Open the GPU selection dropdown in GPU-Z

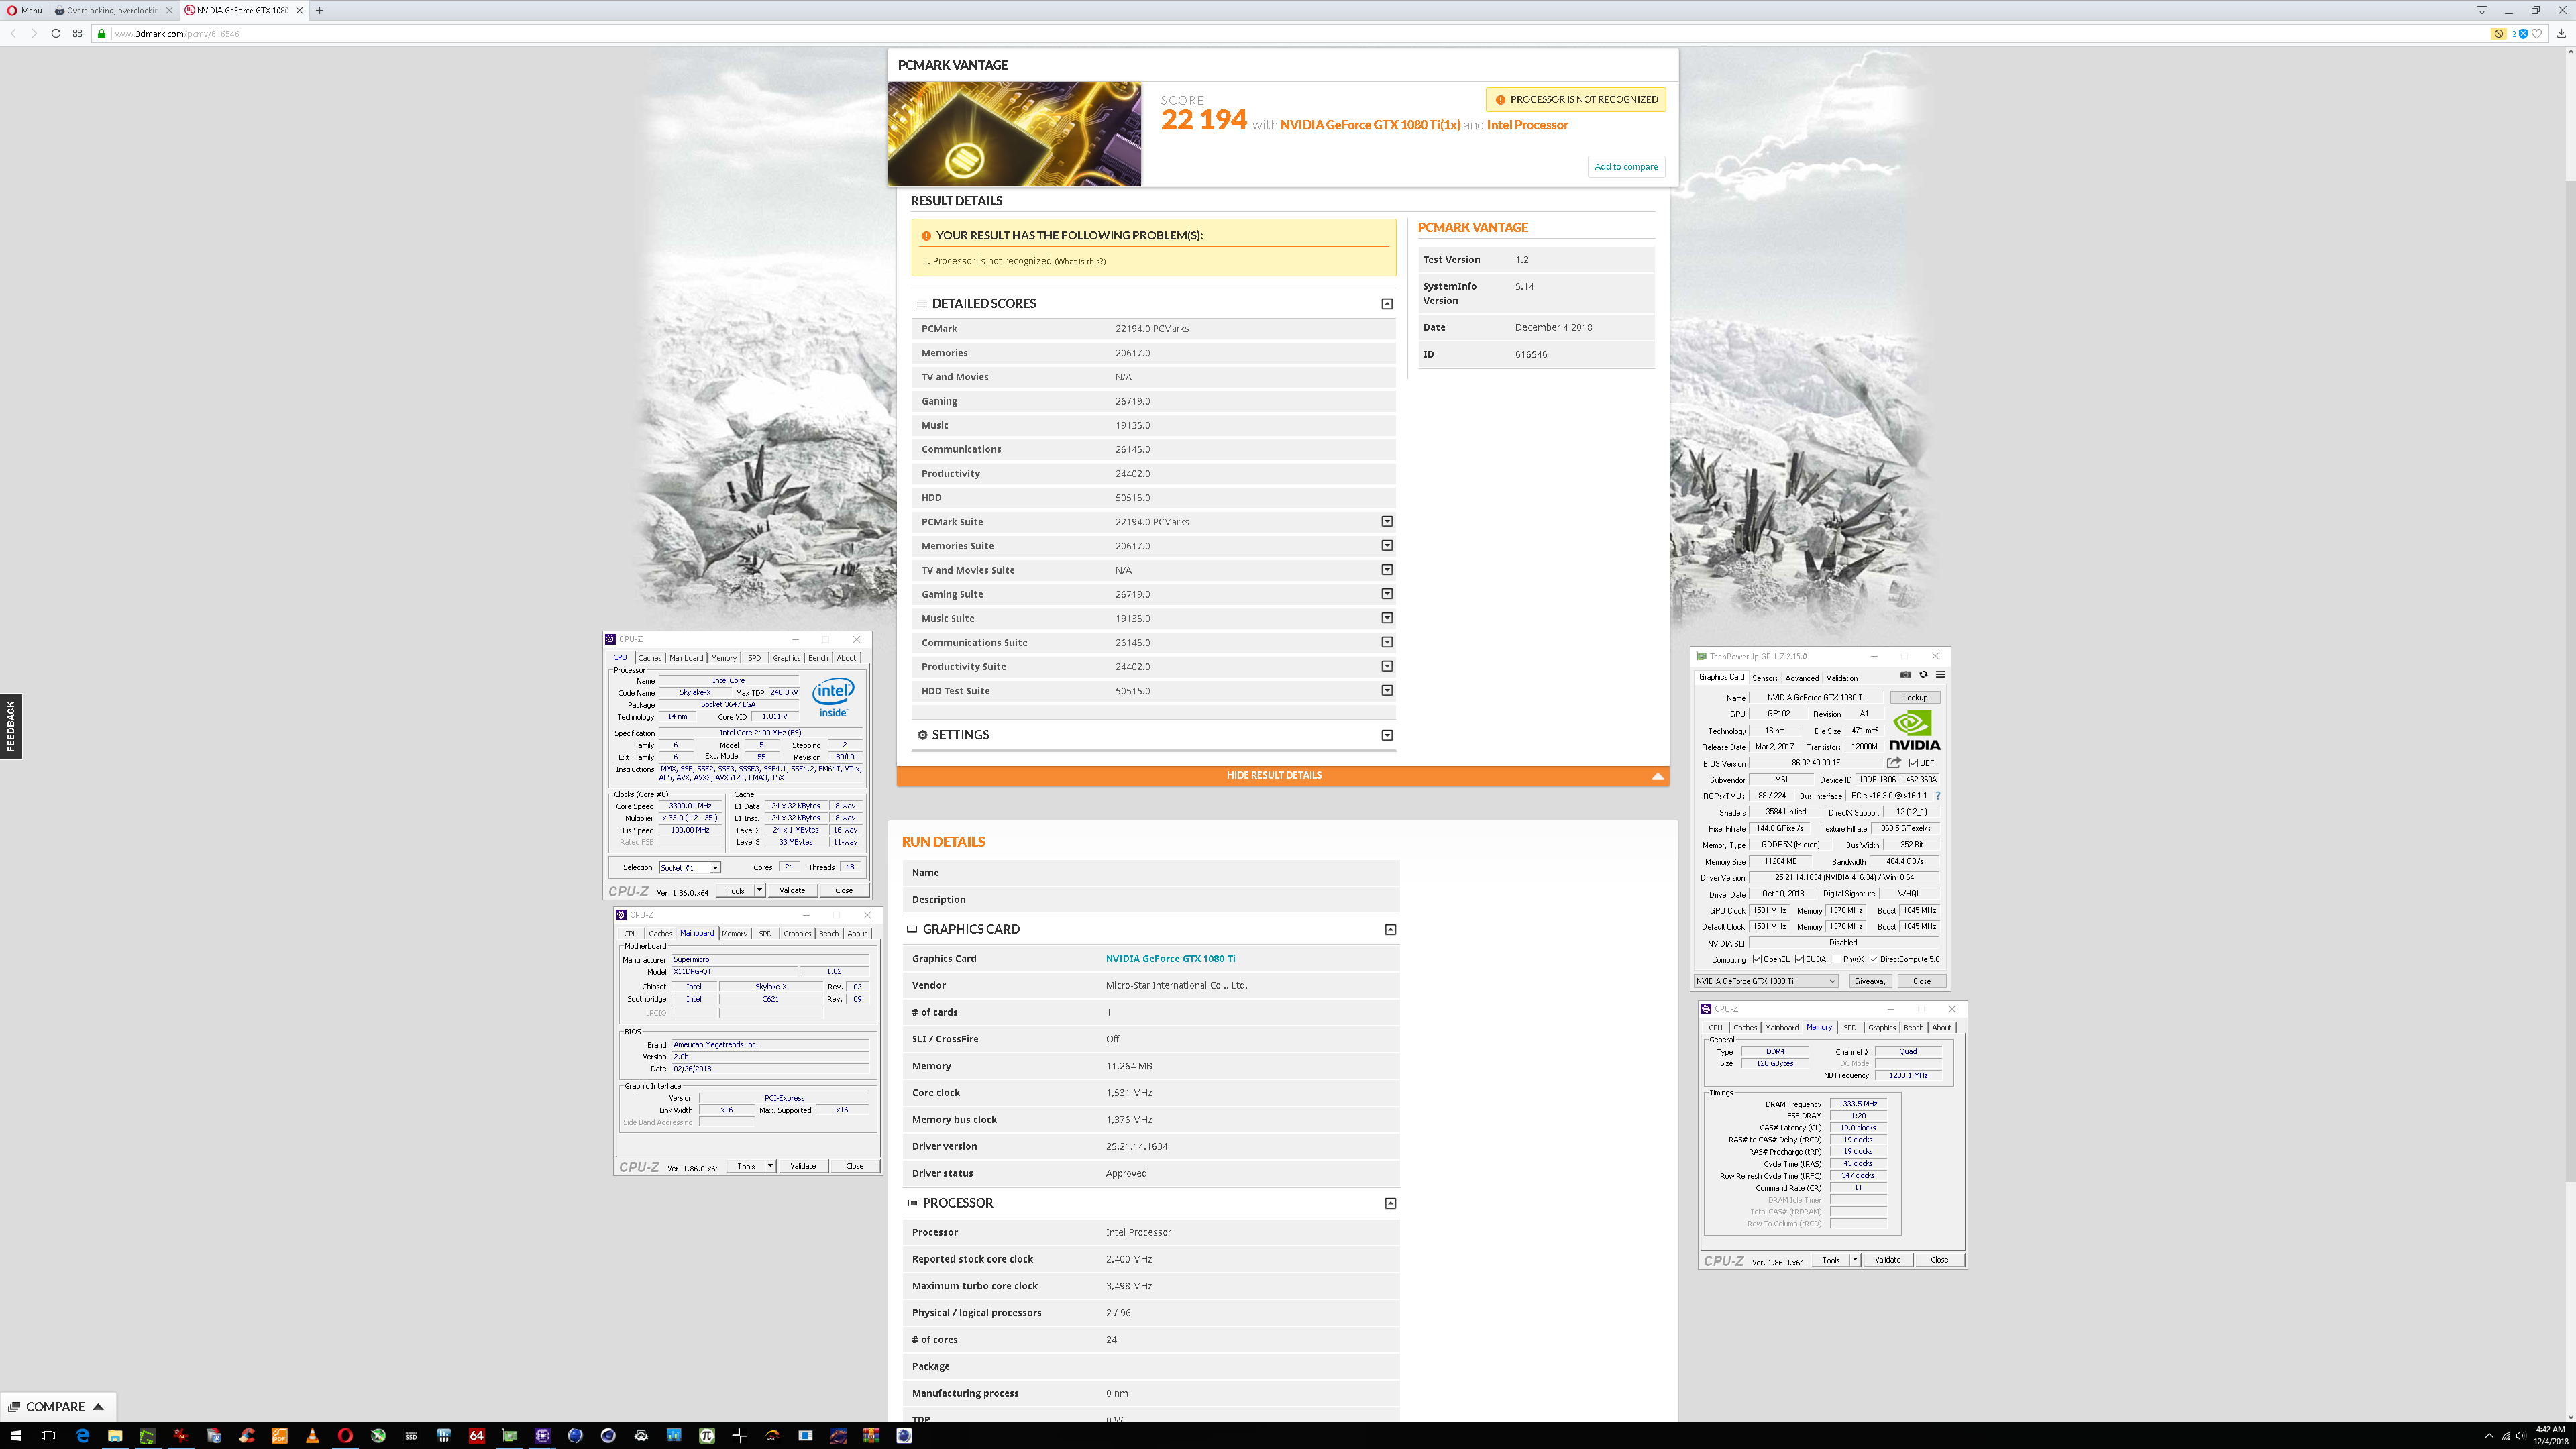point(1766,981)
